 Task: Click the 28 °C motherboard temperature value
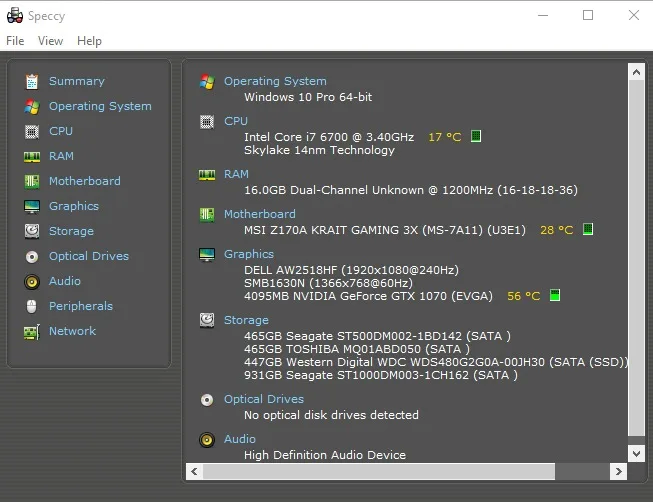click(x=557, y=230)
